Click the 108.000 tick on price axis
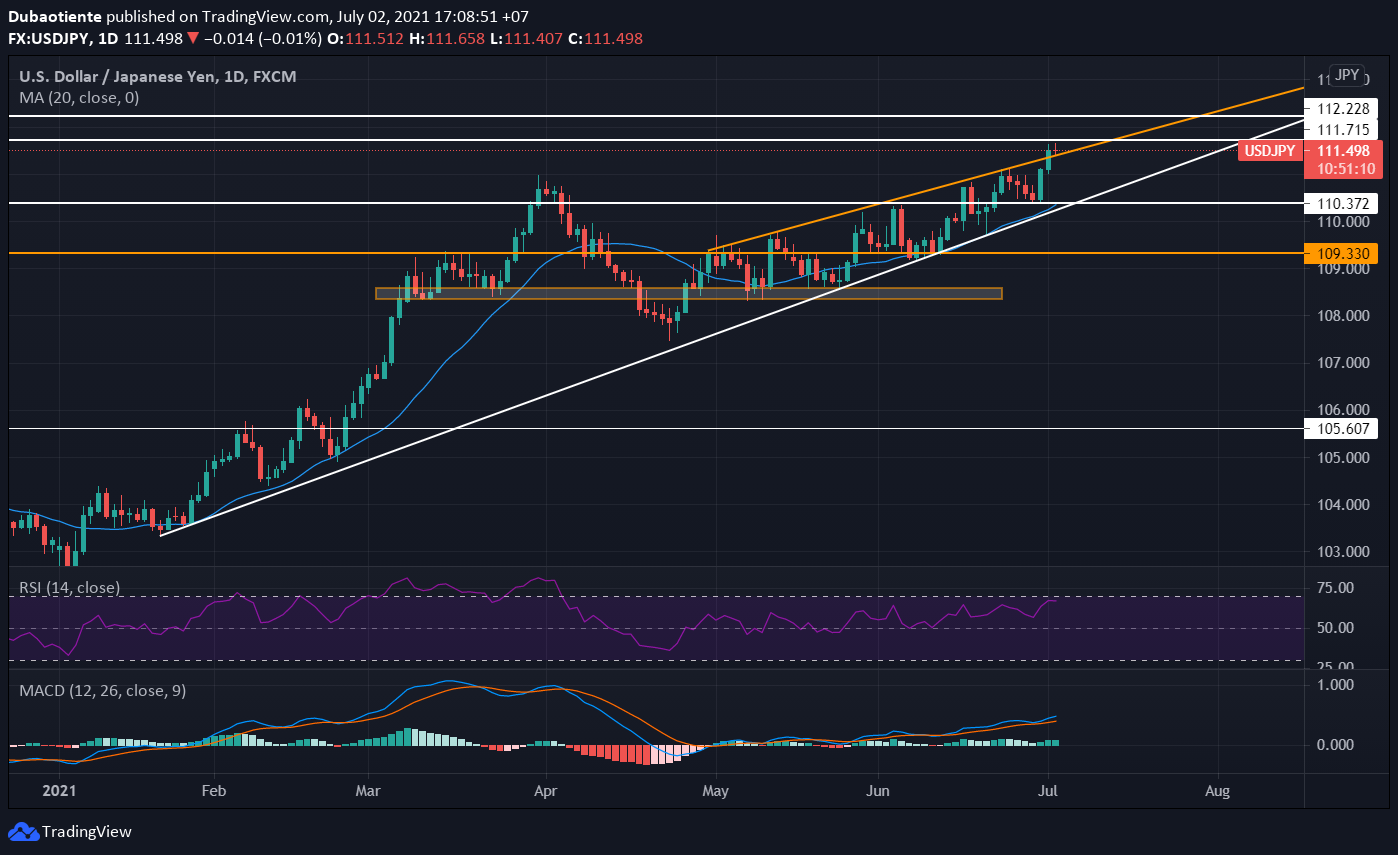The height and width of the screenshot is (855, 1398). 1342,316
